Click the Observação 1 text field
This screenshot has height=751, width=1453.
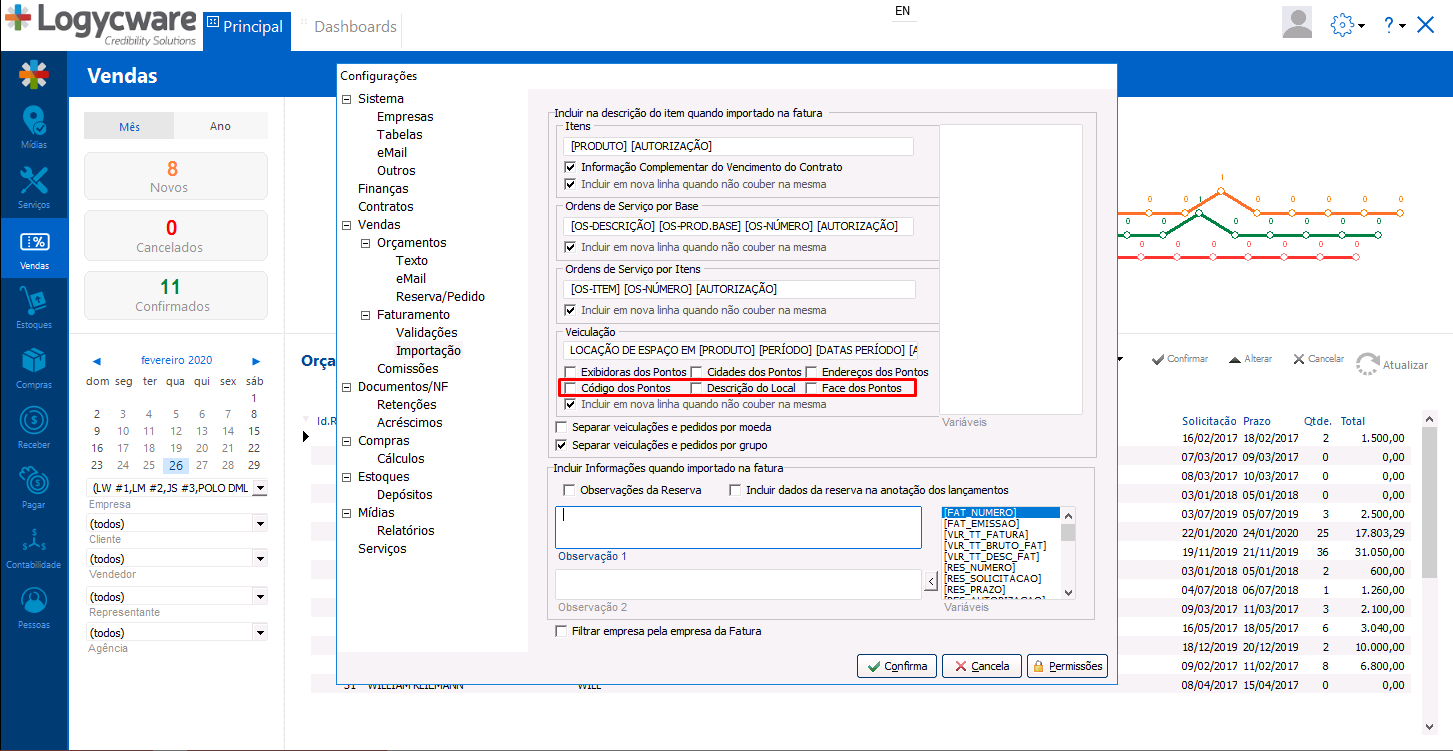738,527
